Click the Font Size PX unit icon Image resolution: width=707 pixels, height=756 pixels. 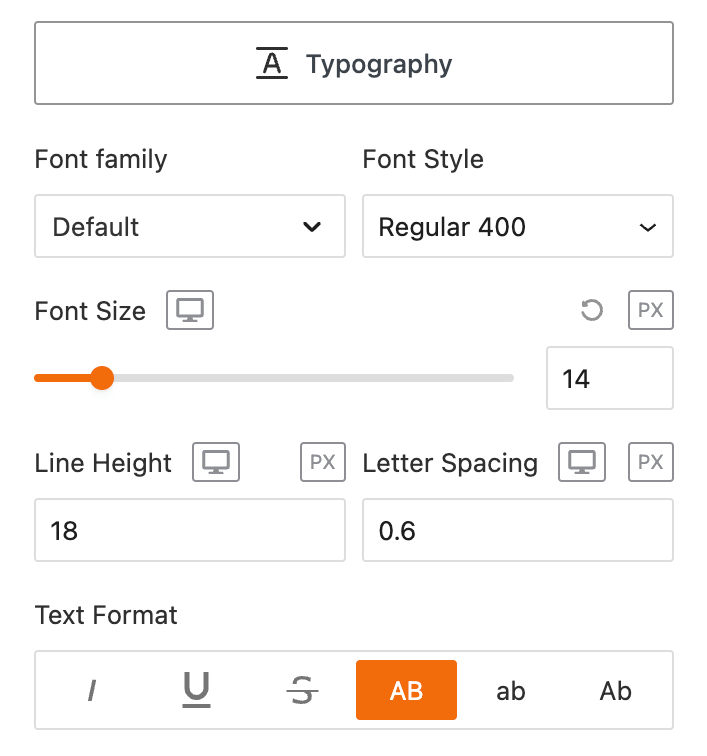(x=650, y=311)
